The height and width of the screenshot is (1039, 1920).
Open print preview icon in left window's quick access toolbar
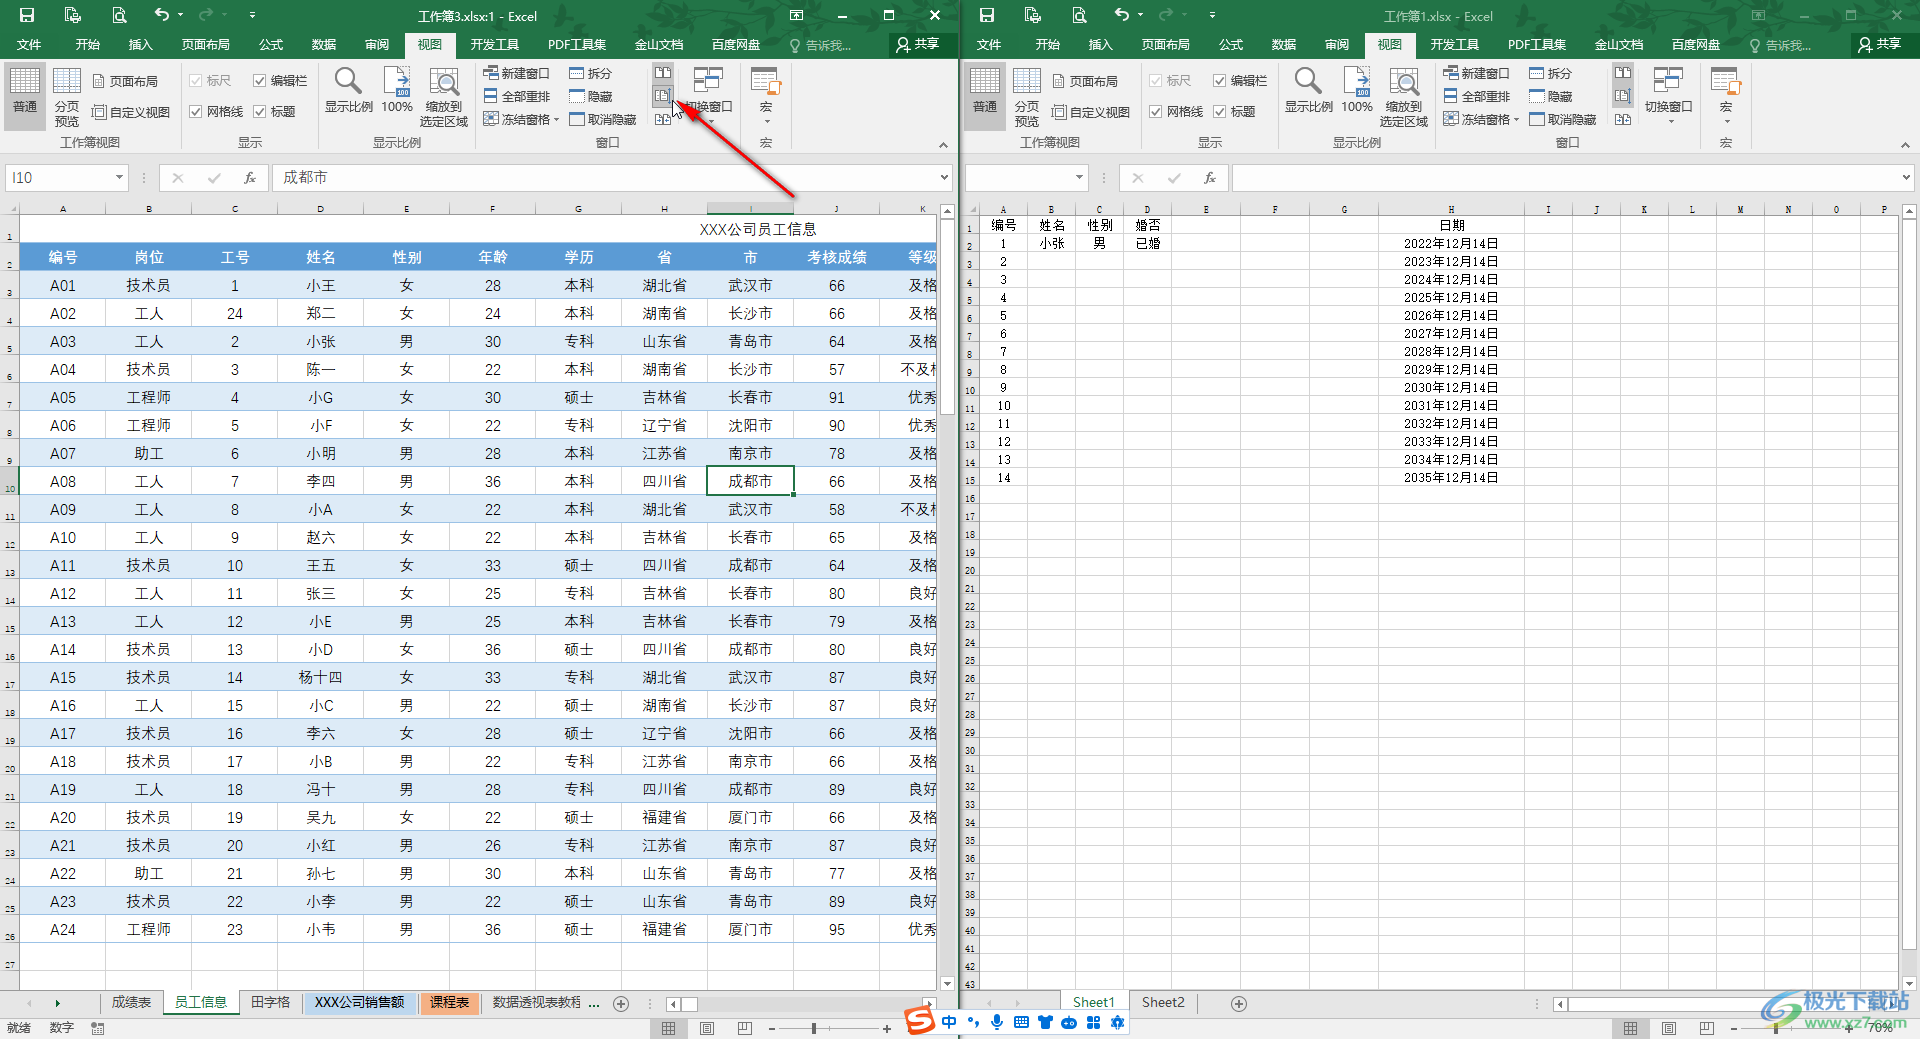119,15
